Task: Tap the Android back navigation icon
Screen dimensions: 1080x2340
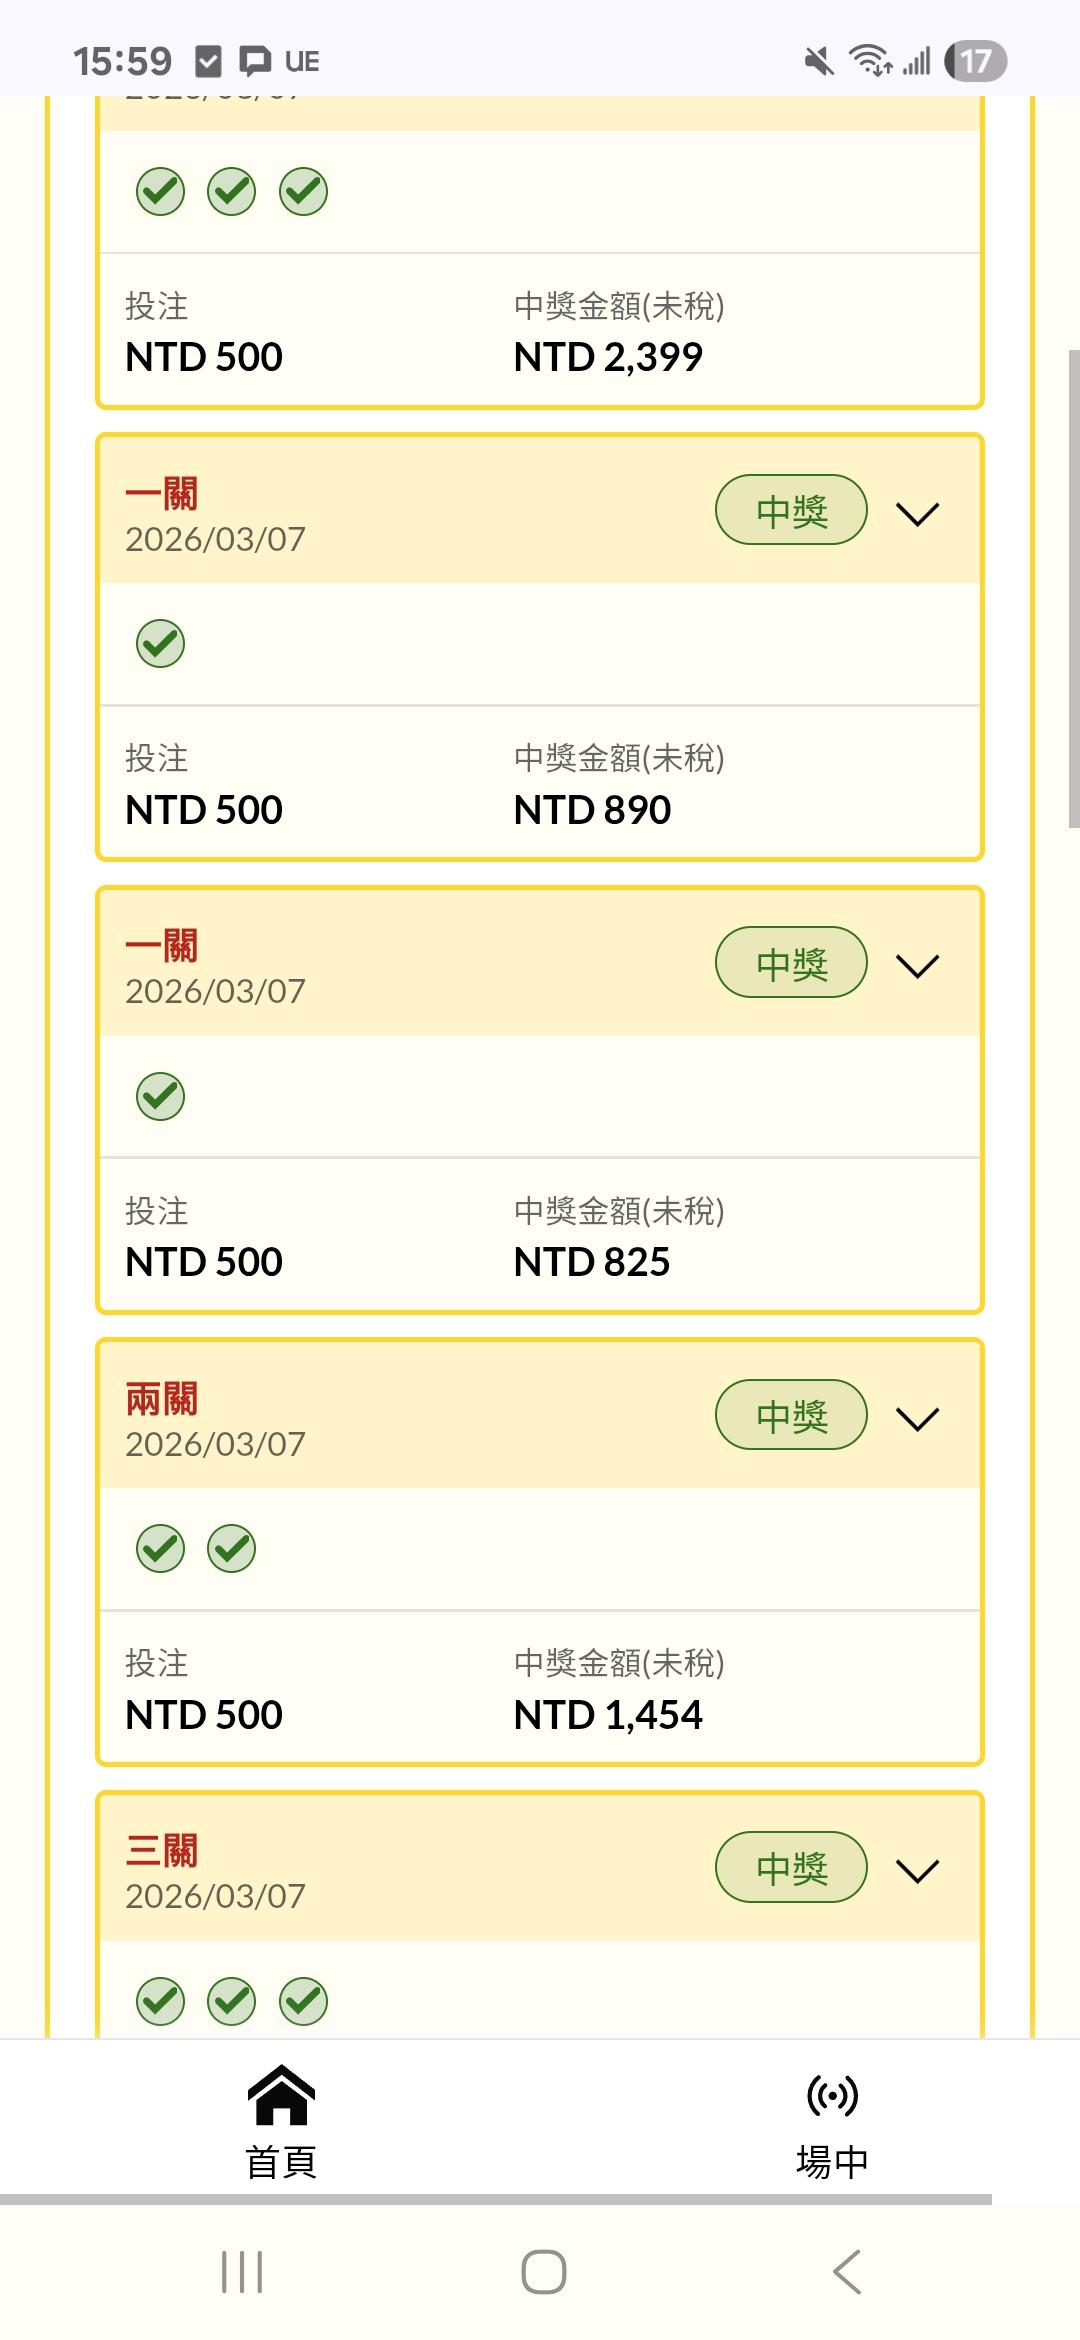Action: tap(846, 2272)
